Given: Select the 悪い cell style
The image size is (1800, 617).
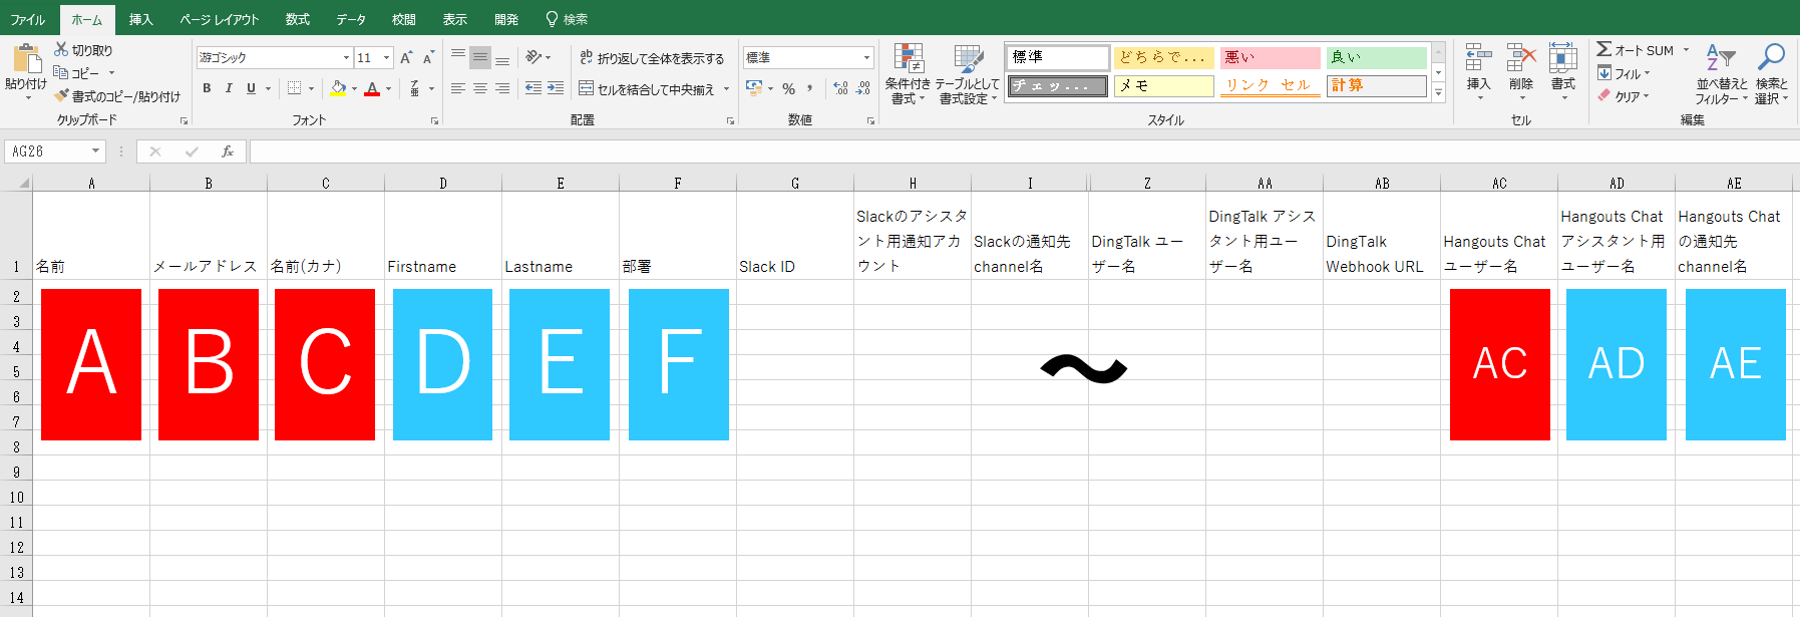Looking at the screenshot, I should 1269,57.
